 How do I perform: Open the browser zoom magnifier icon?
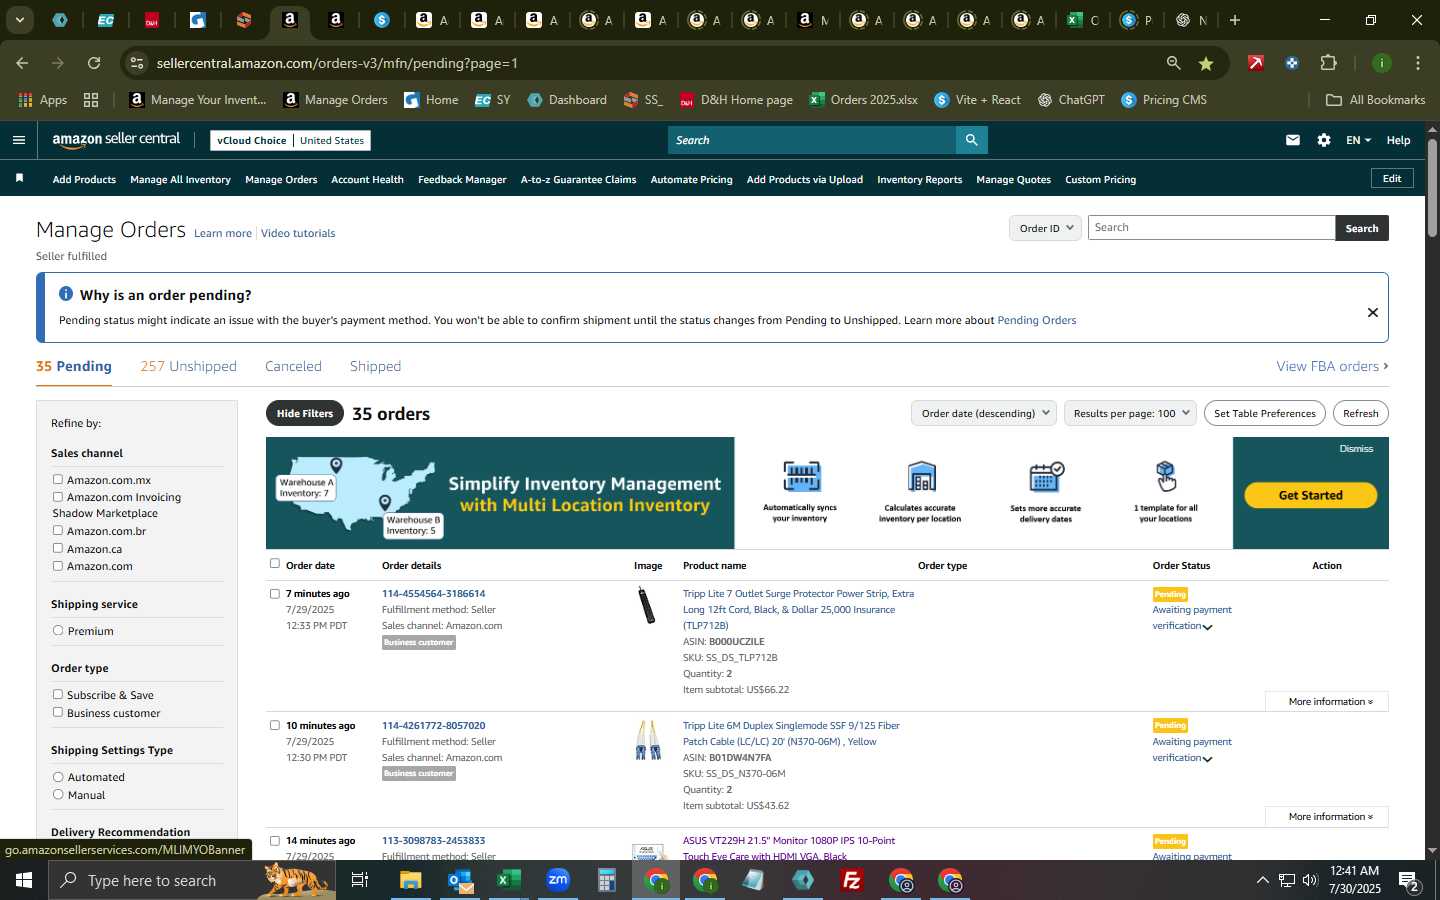click(1173, 63)
